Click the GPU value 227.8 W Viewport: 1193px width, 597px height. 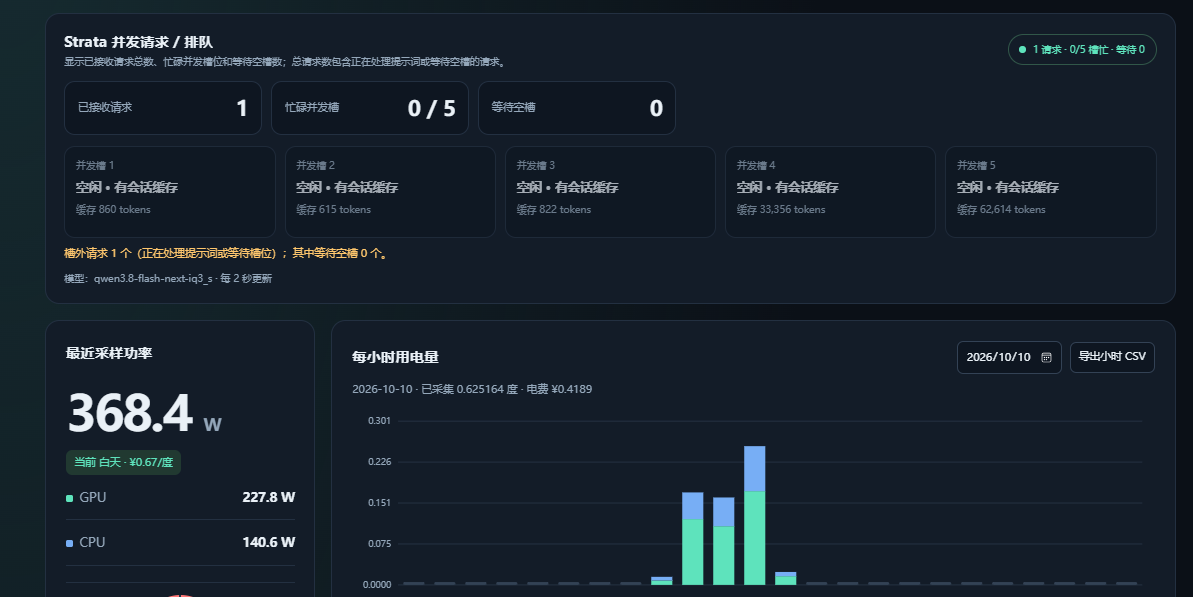point(269,497)
